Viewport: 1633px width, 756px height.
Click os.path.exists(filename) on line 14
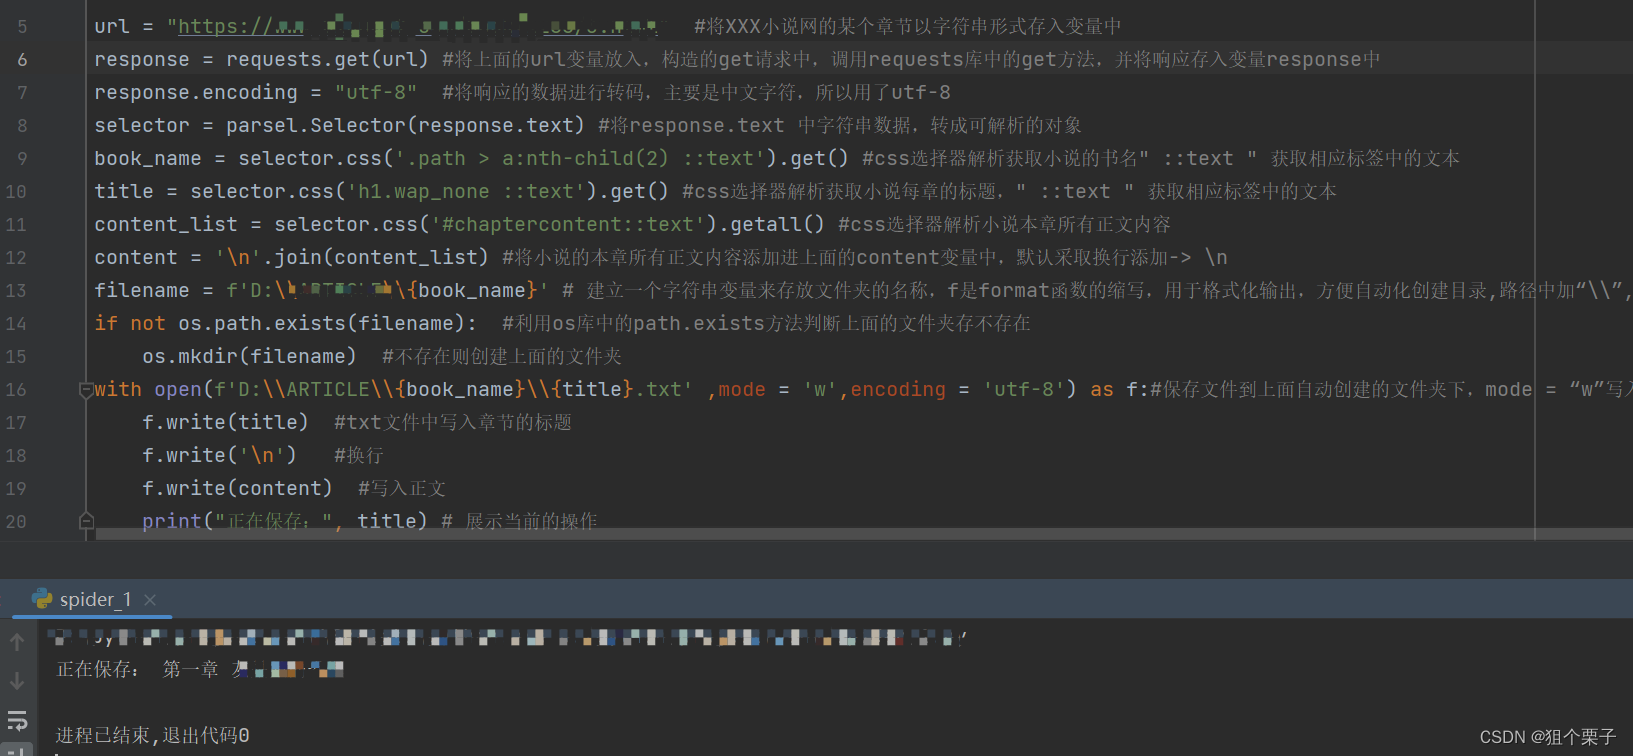tap(322, 323)
